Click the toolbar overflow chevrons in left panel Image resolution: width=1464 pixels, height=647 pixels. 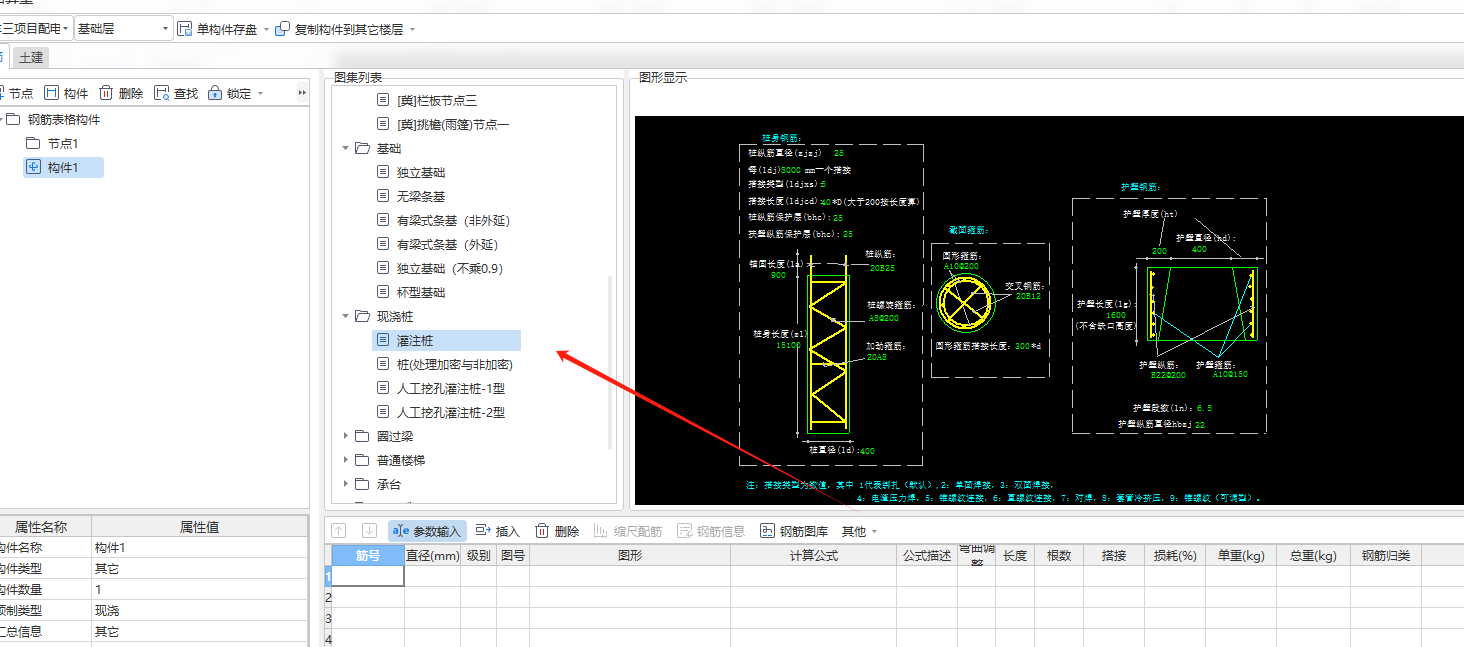(302, 93)
